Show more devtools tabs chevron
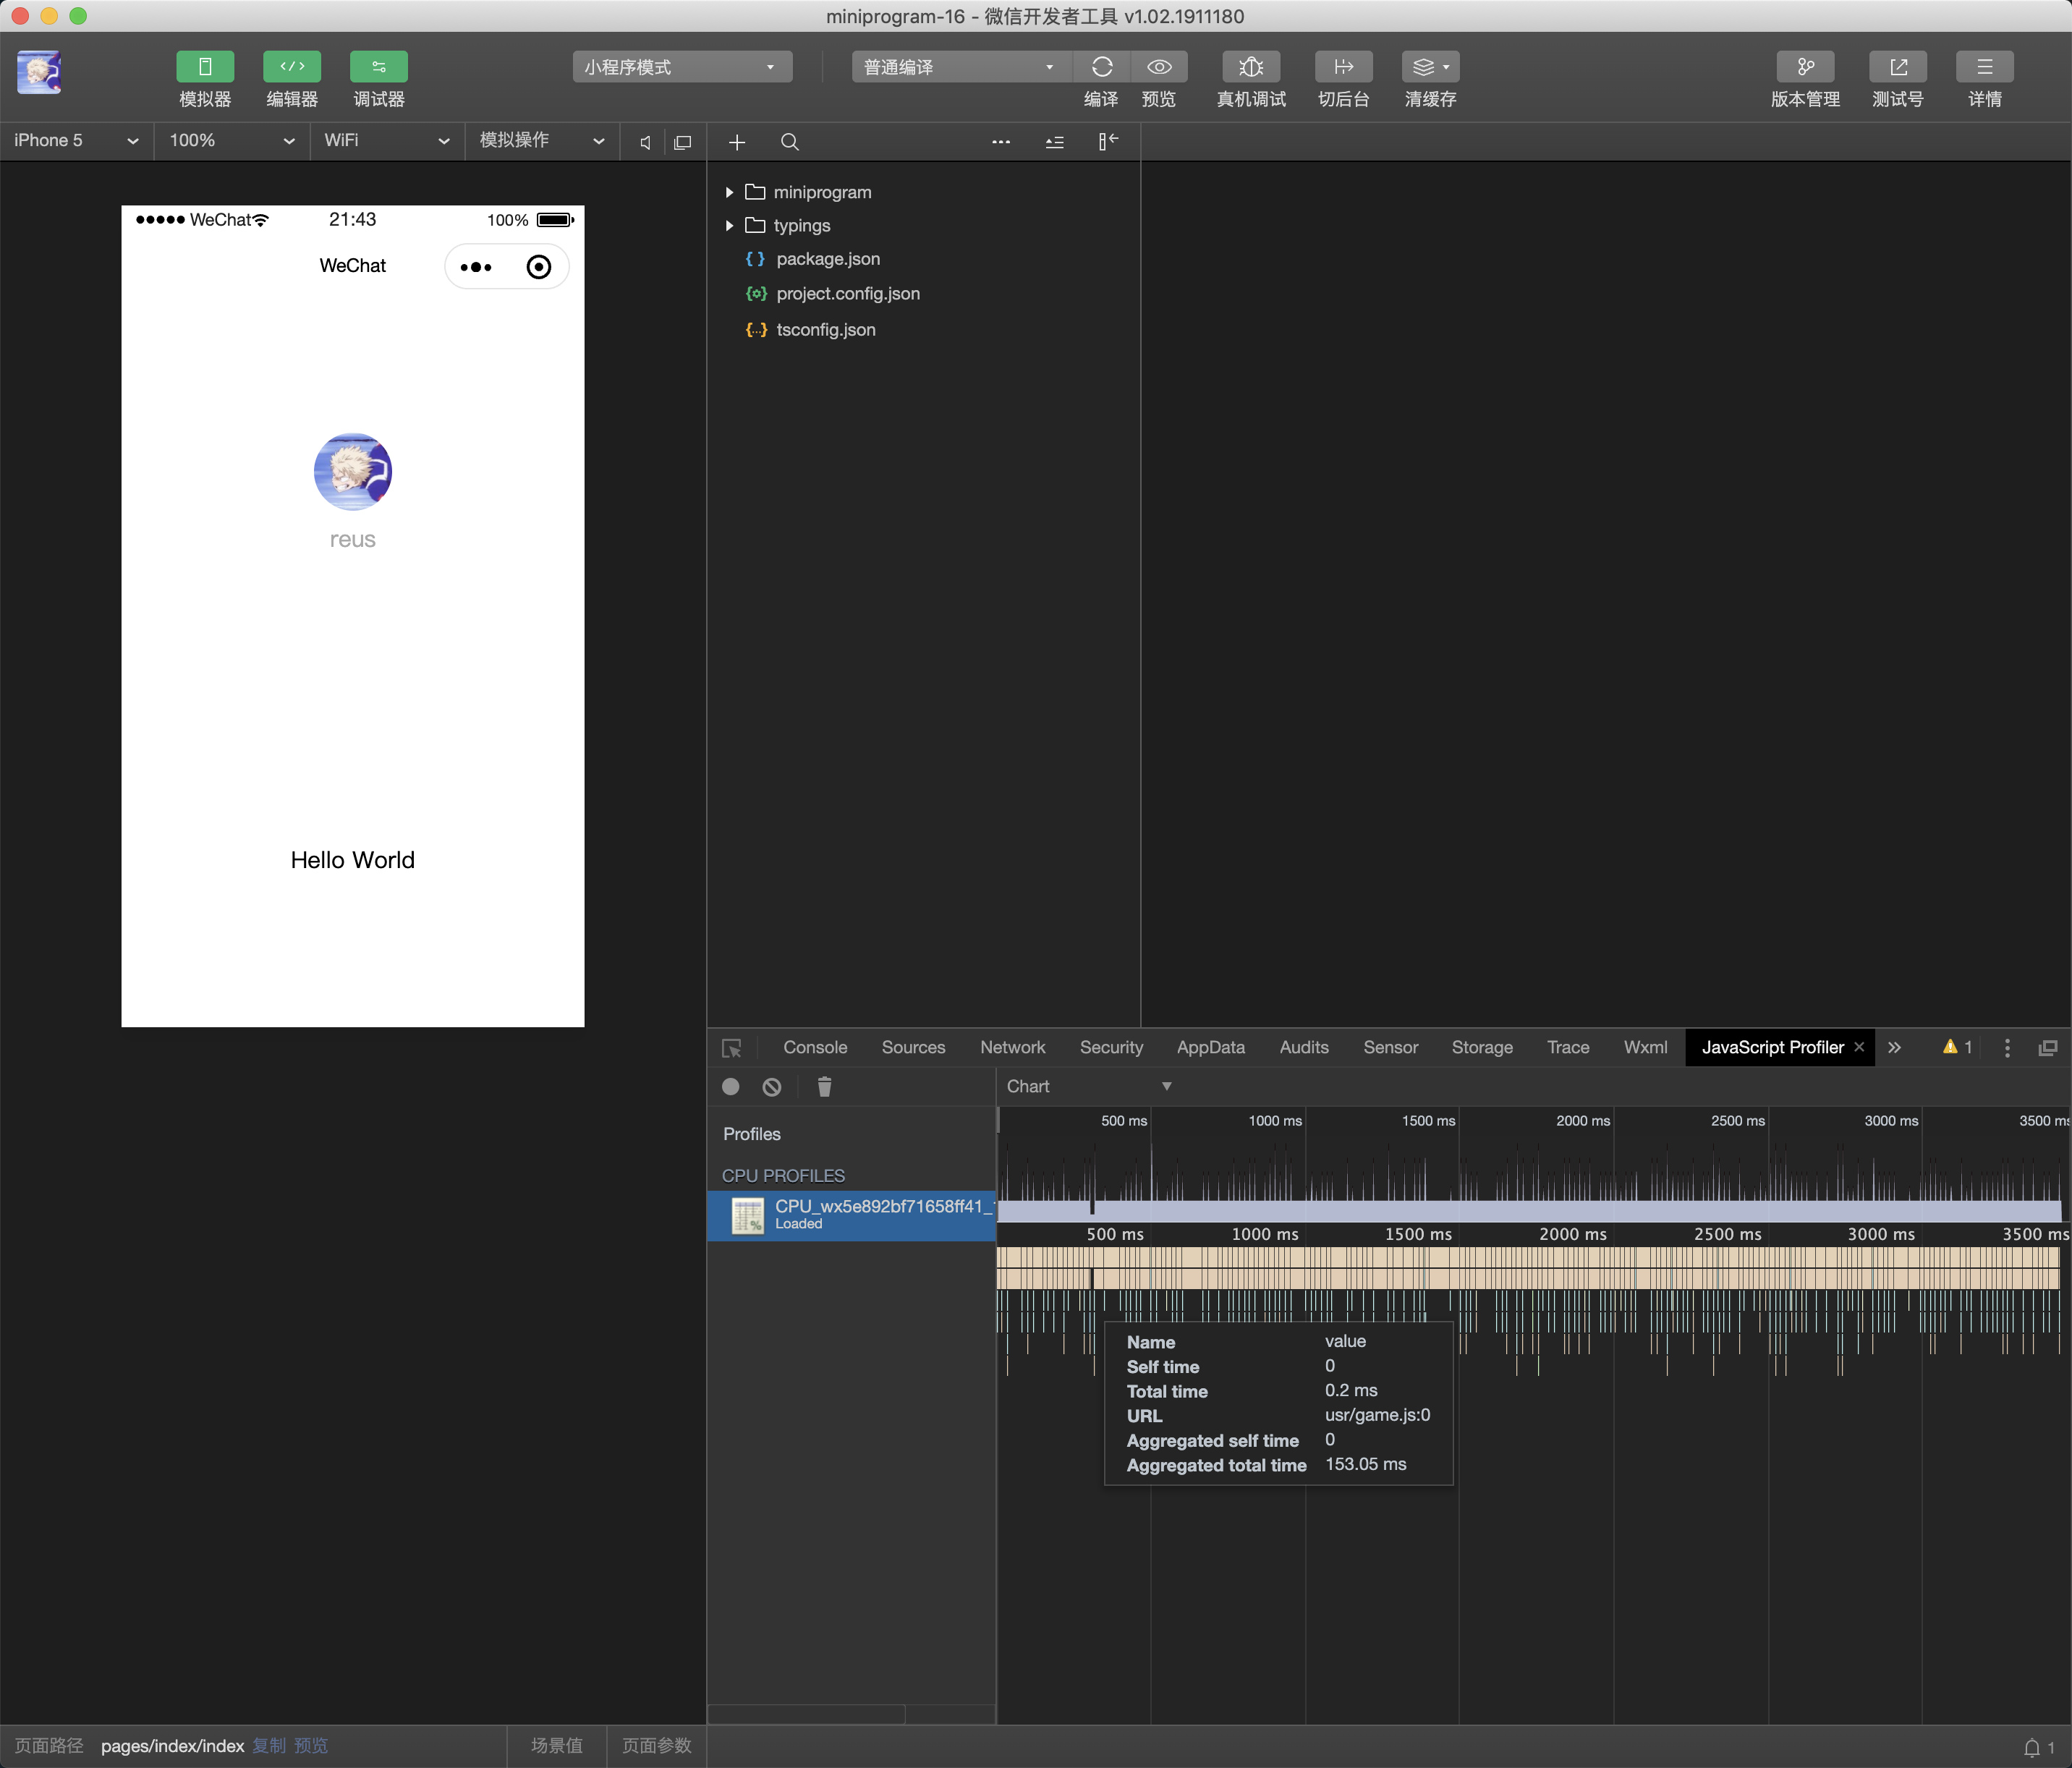This screenshot has height=1768, width=2072. (x=1894, y=1047)
